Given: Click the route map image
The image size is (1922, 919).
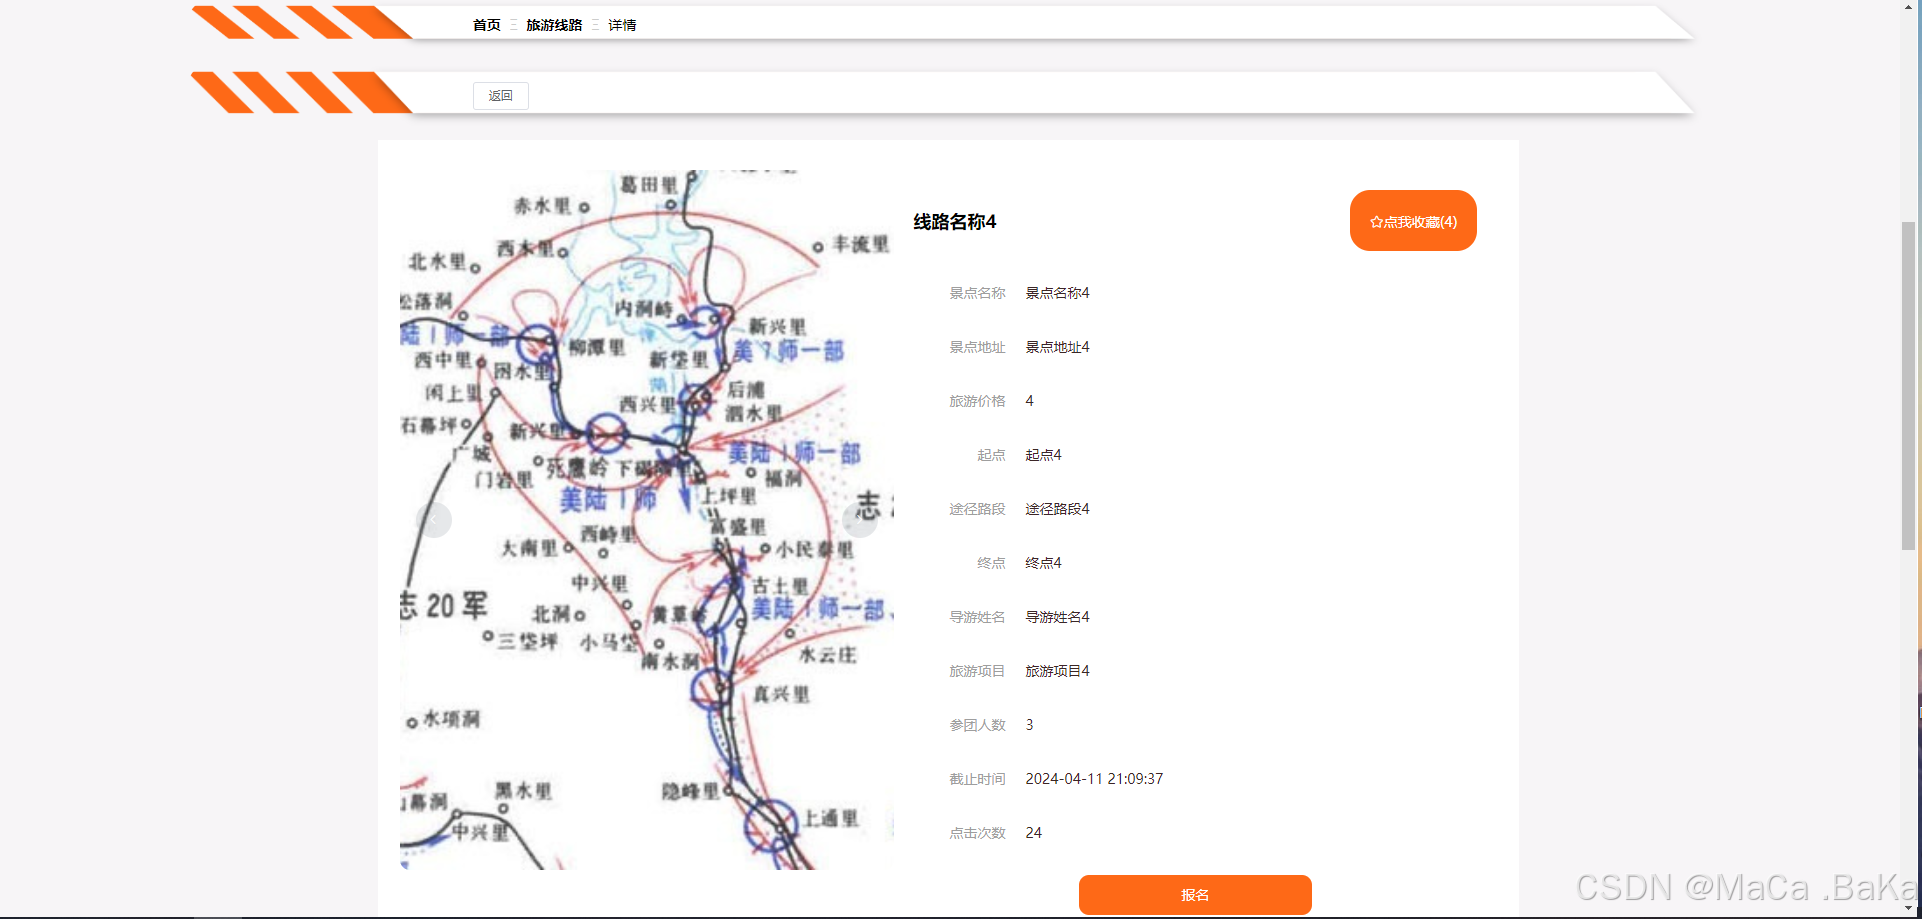Looking at the screenshot, I should click(647, 519).
